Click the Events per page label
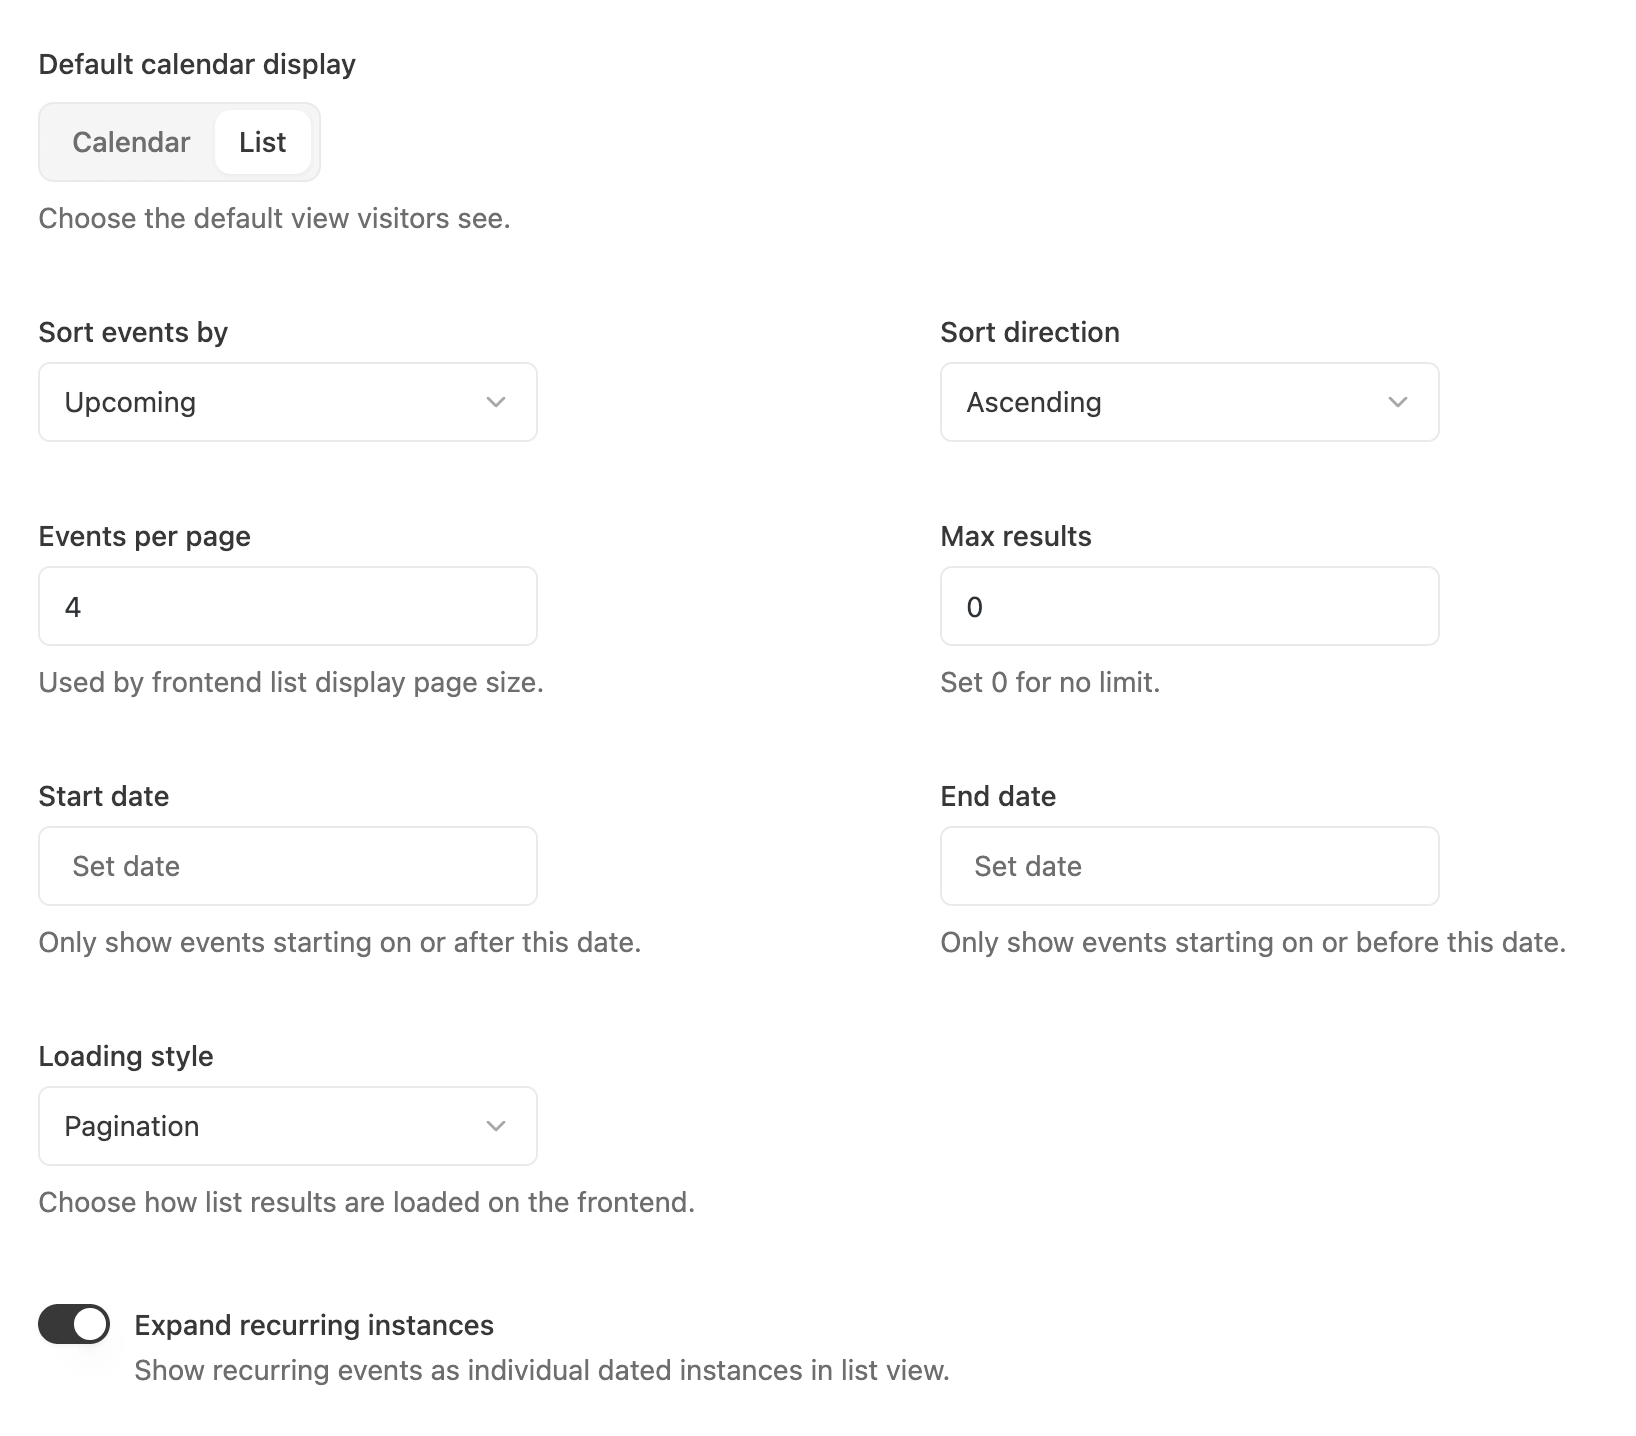Image resolution: width=1636 pixels, height=1436 pixels. (x=144, y=535)
